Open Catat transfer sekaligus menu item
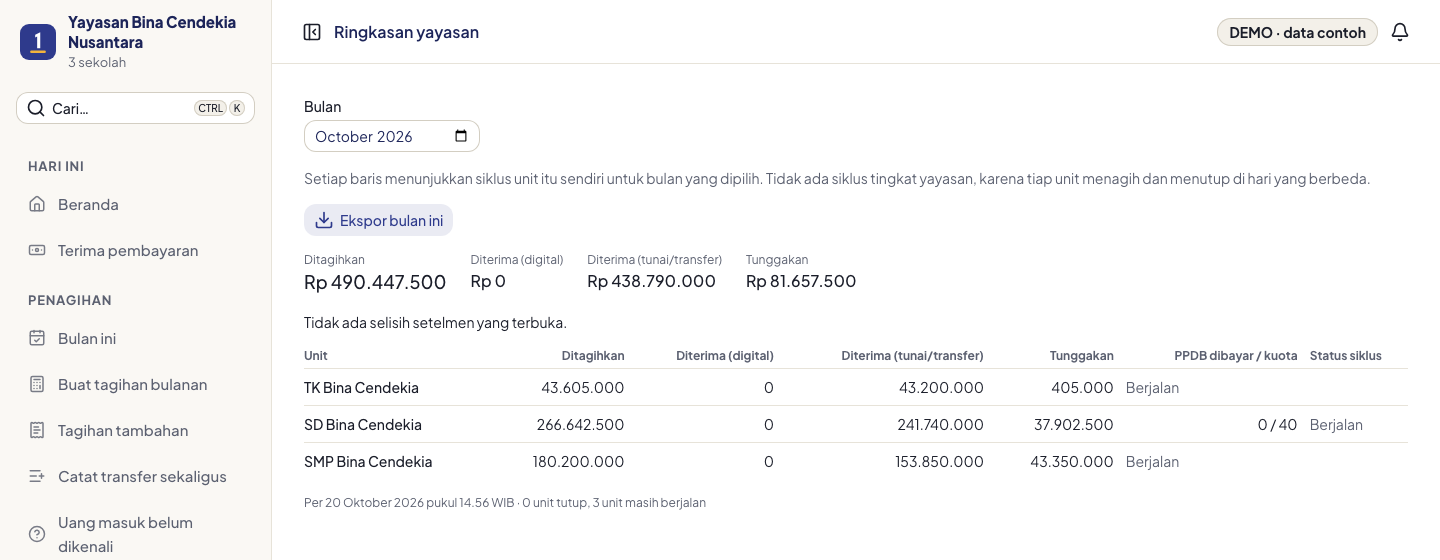 point(135,476)
